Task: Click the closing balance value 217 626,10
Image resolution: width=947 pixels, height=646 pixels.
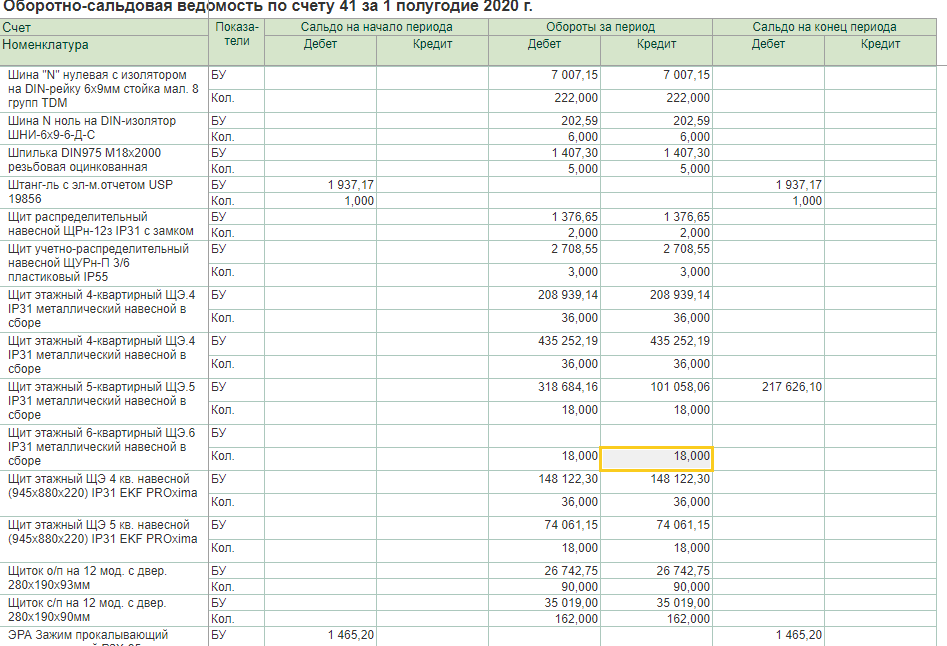Action: coord(790,387)
